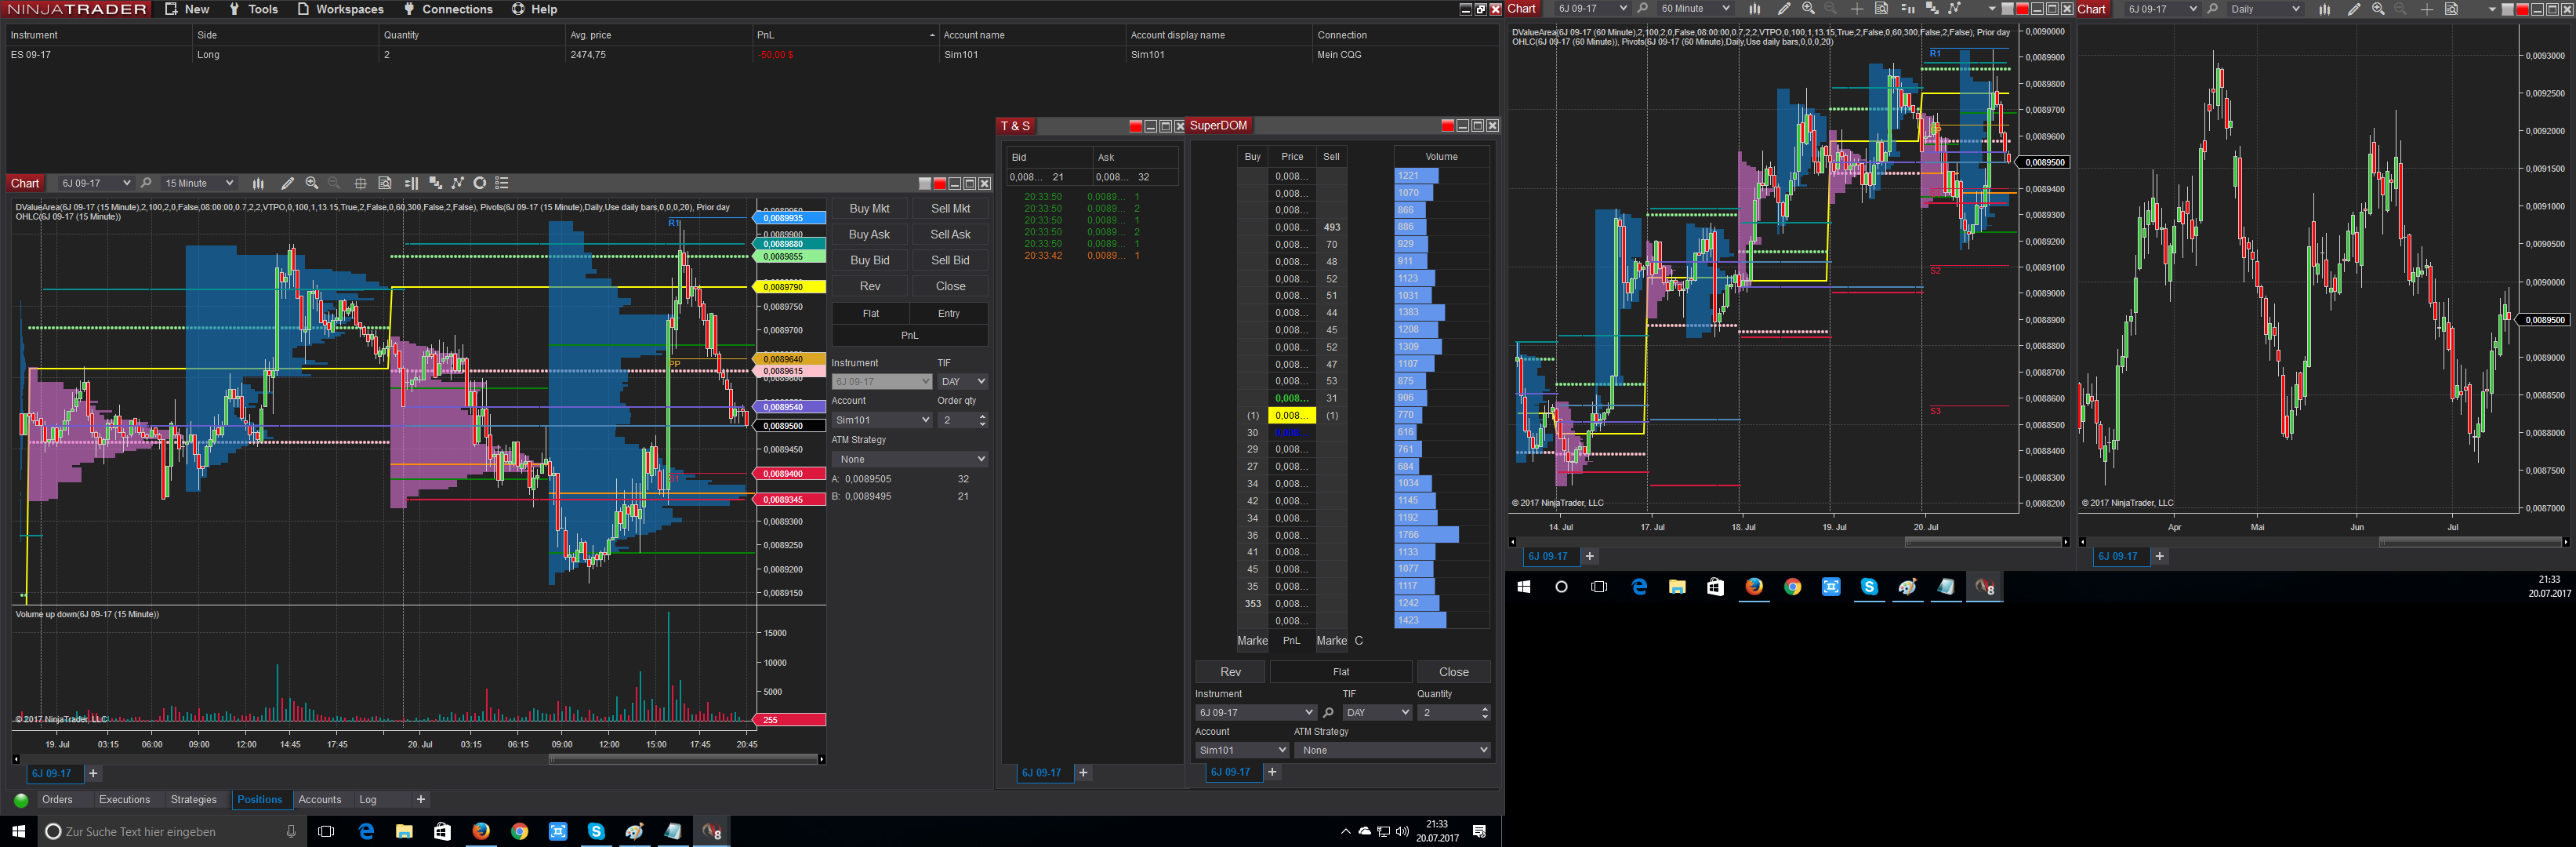
Task: Zoom in on the 60 Minute chart
Action: click(x=1808, y=9)
